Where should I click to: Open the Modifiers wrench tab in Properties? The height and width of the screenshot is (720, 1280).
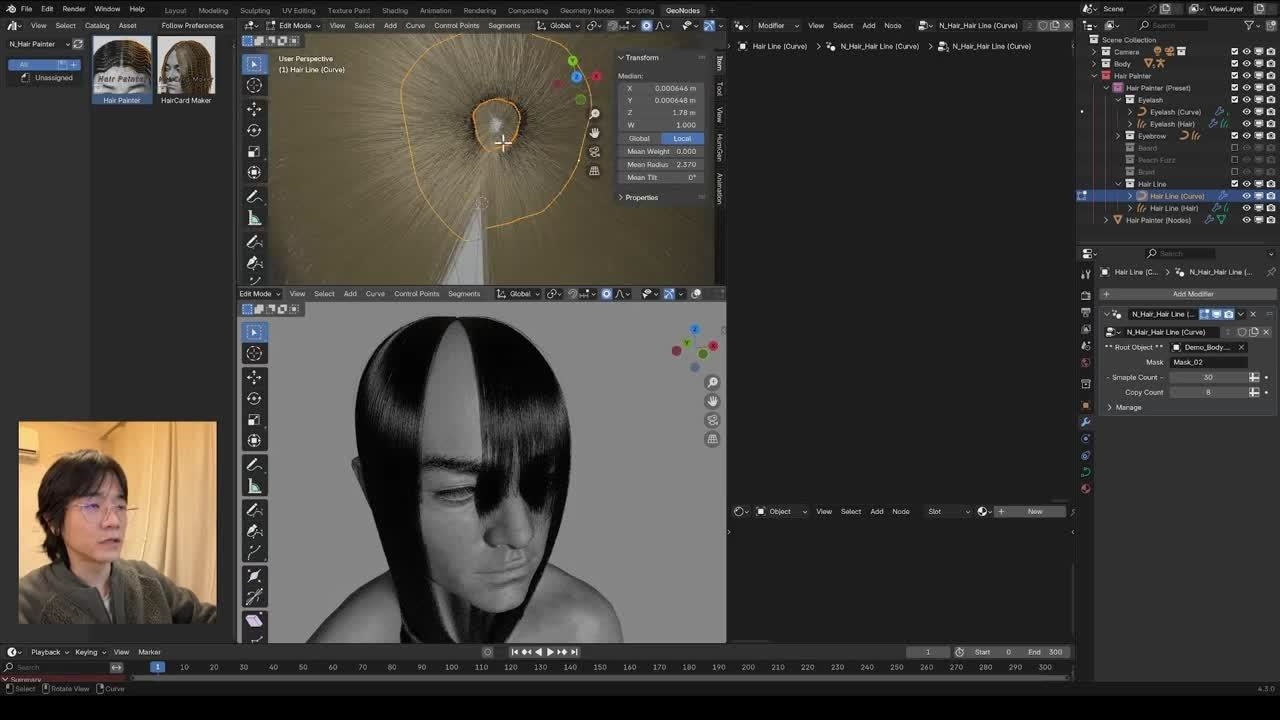1086,422
